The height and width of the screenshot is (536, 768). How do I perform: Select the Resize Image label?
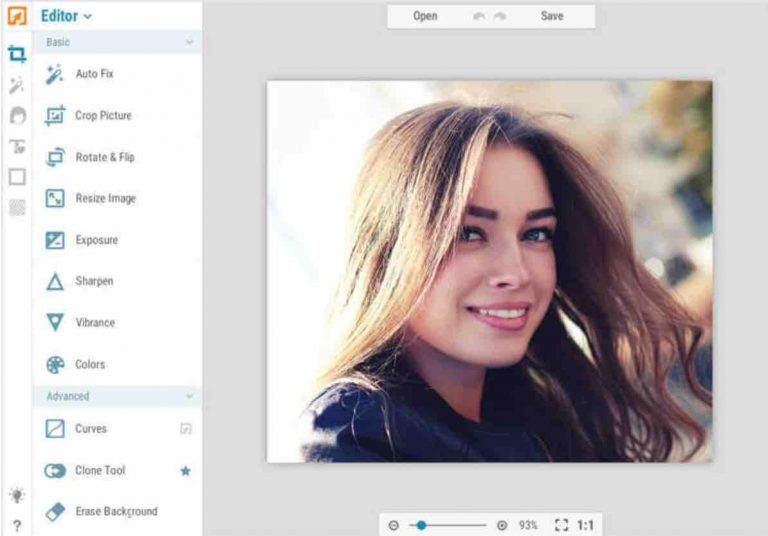[x=105, y=198]
